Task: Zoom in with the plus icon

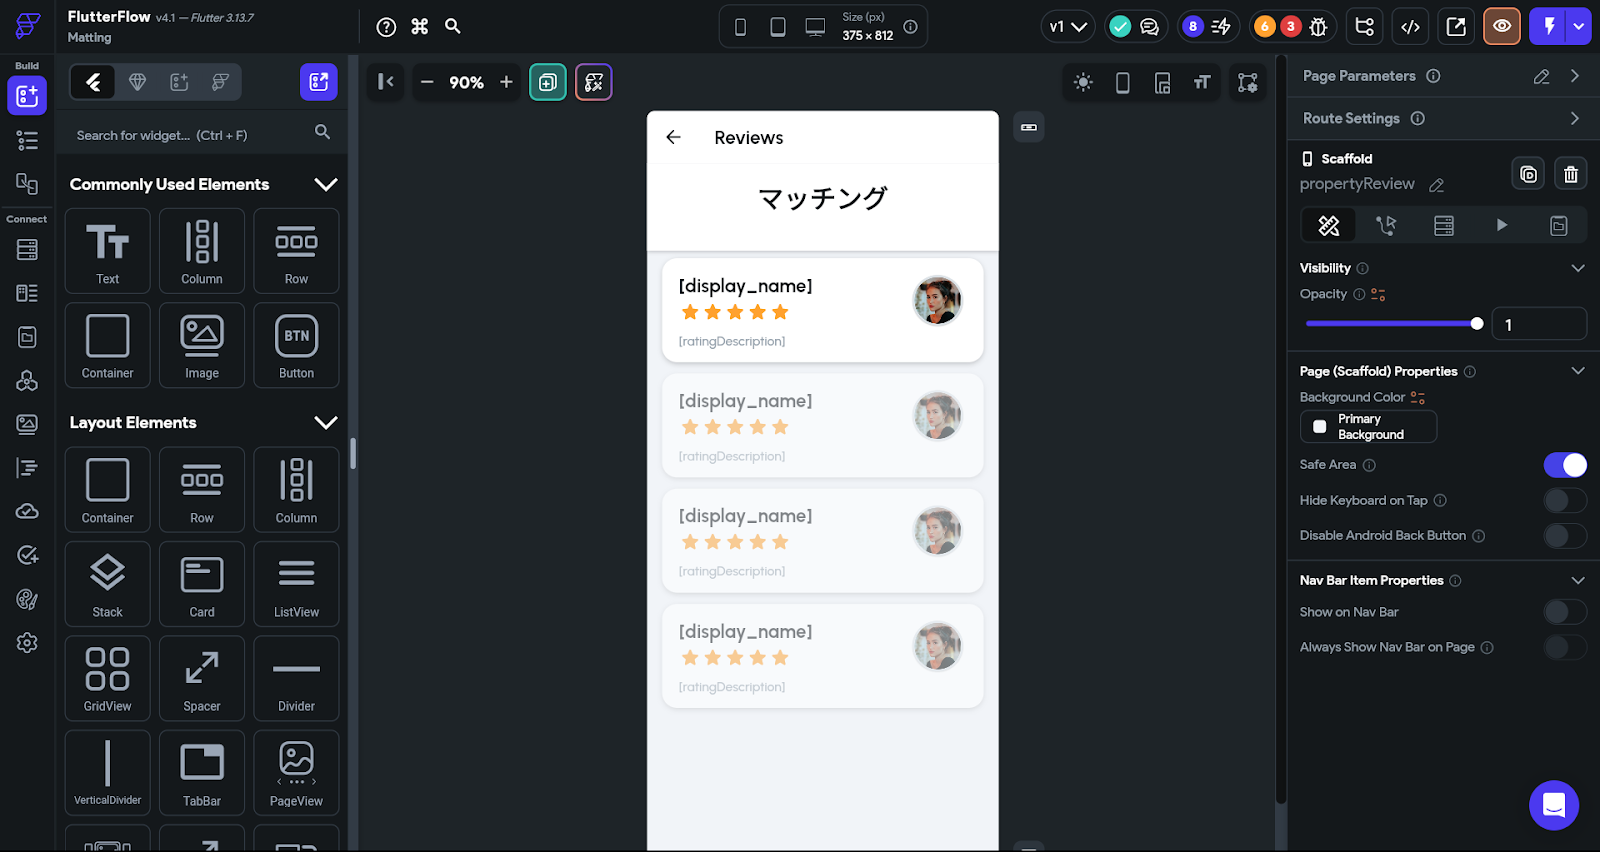Action: (x=506, y=82)
